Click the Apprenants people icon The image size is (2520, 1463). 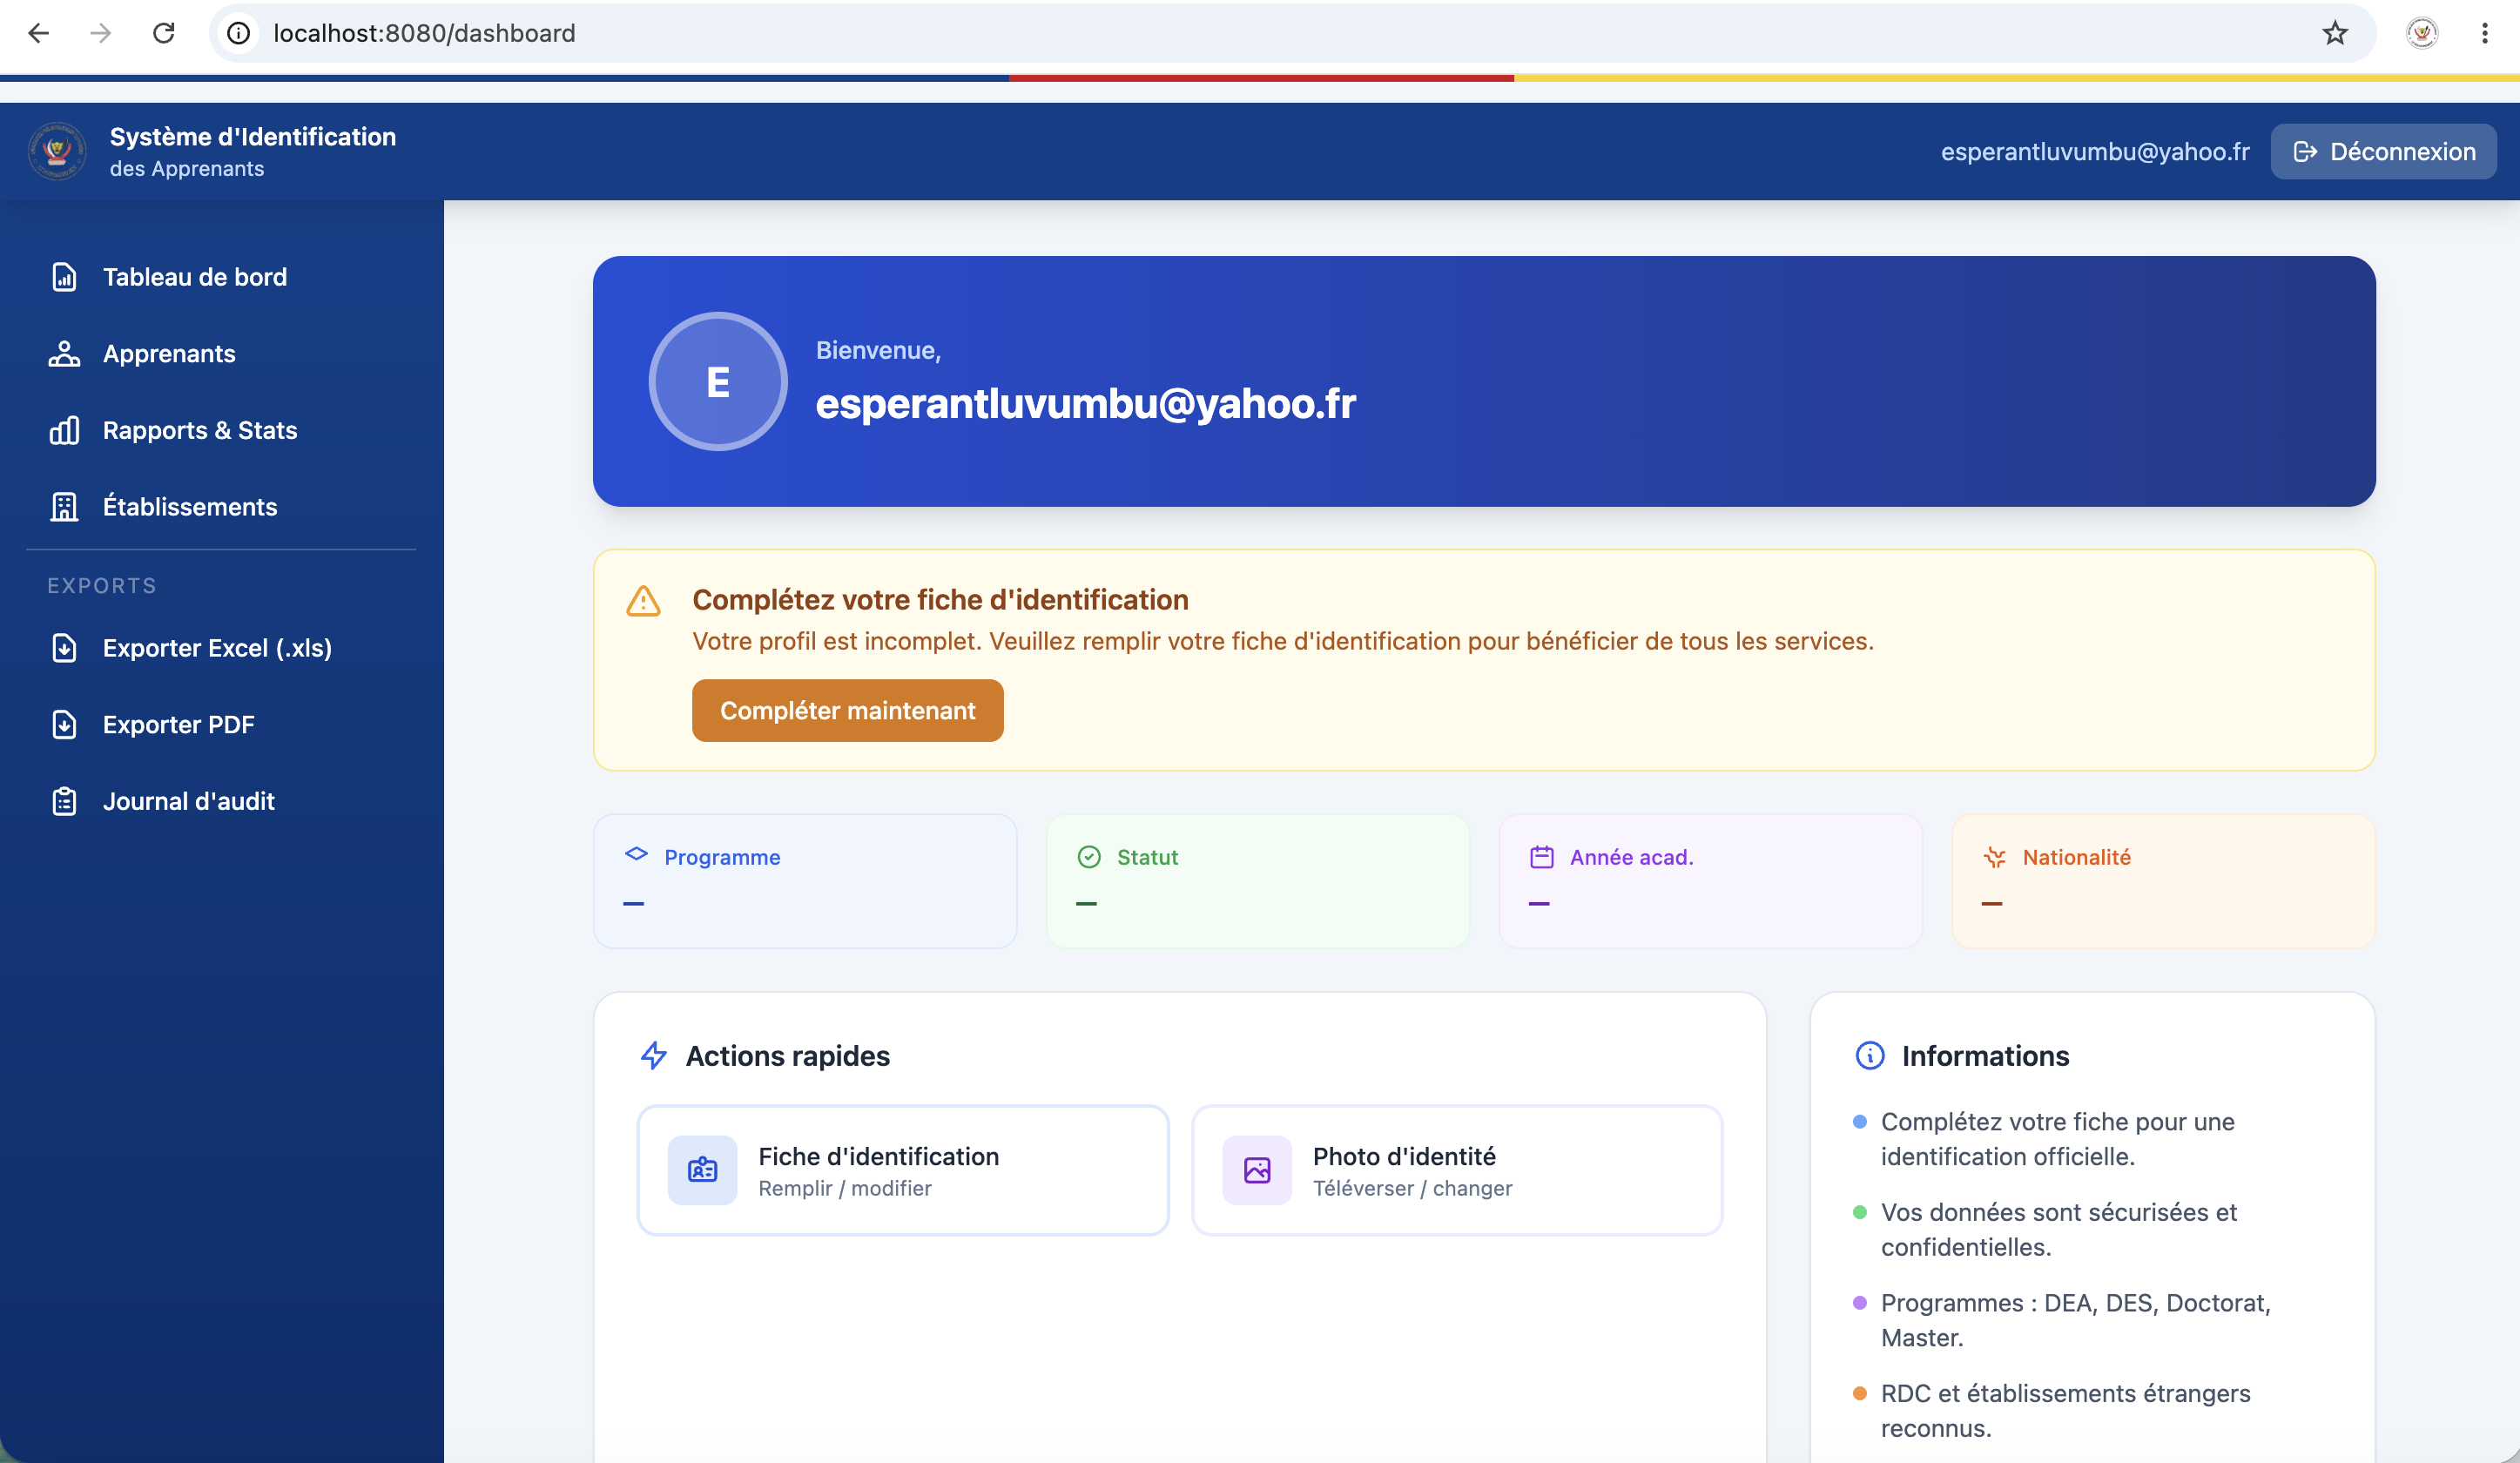click(x=64, y=353)
